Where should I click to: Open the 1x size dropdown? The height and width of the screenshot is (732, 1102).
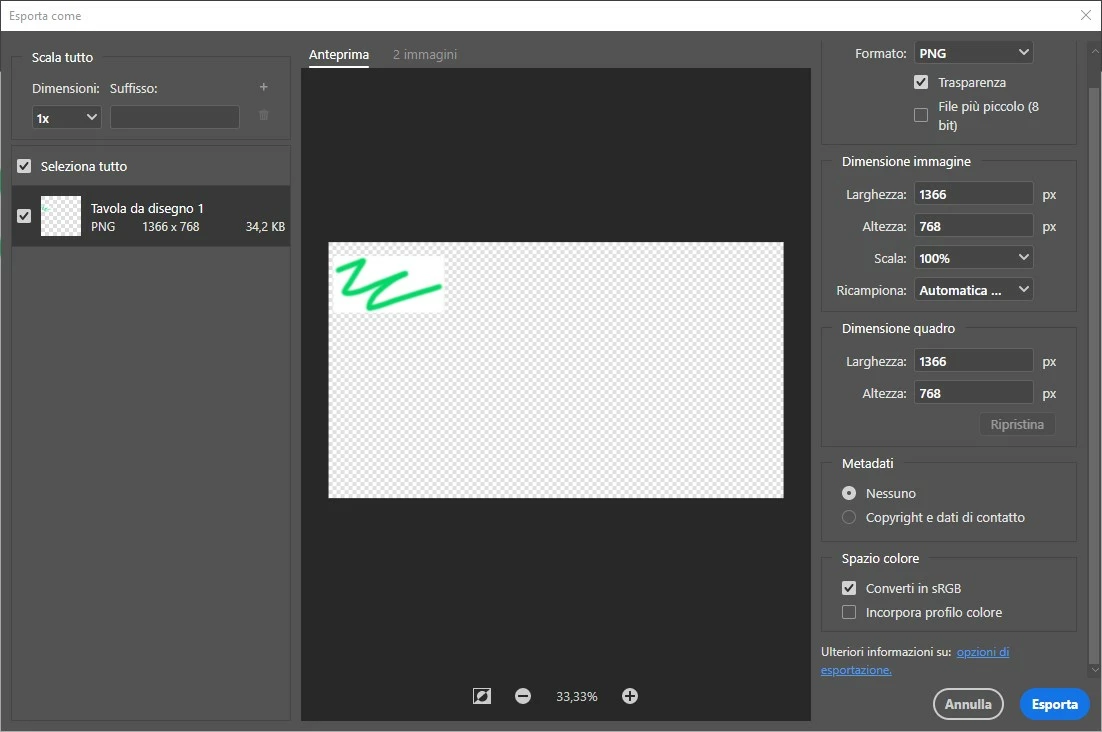point(67,117)
